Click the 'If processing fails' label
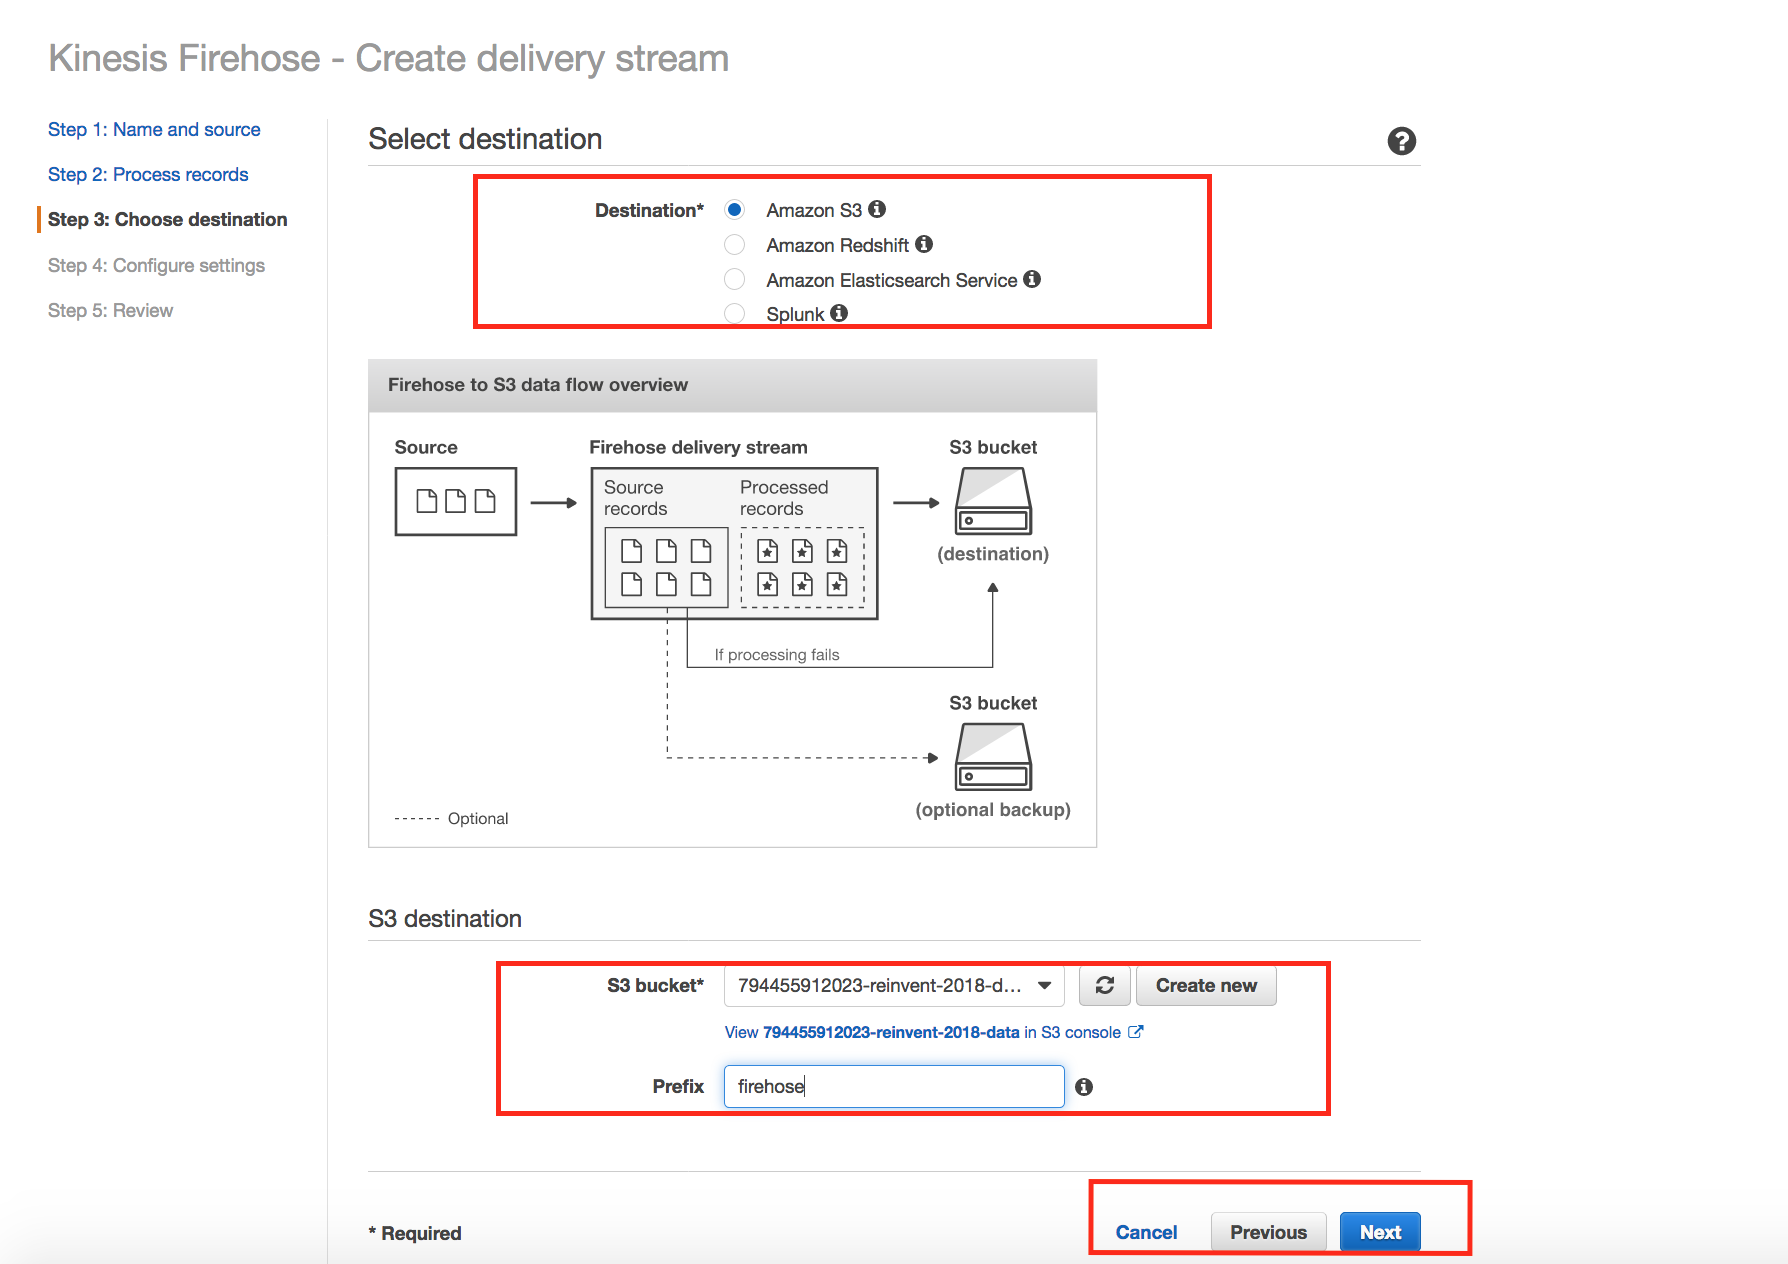The width and height of the screenshot is (1788, 1264). pyautogui.click(x=777, y=655)
